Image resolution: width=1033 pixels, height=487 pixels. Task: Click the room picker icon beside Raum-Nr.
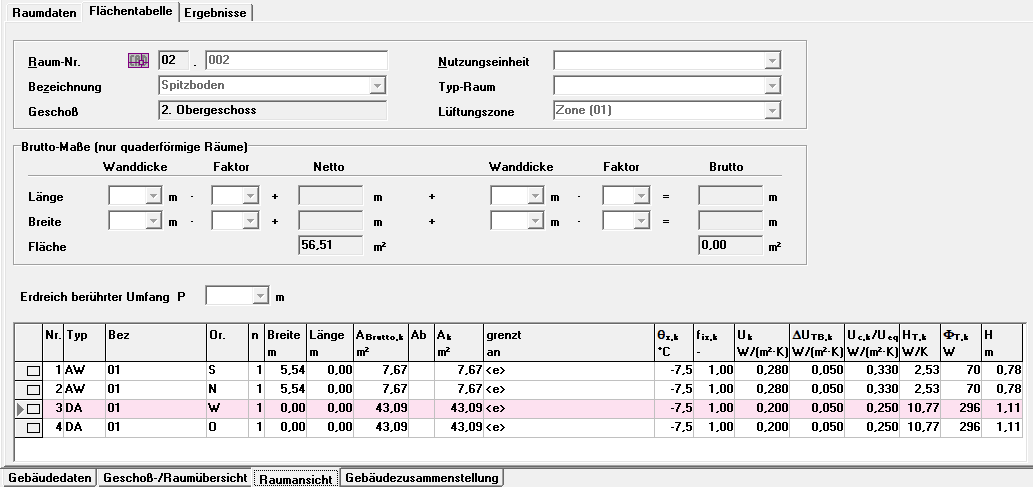[138, 61]
